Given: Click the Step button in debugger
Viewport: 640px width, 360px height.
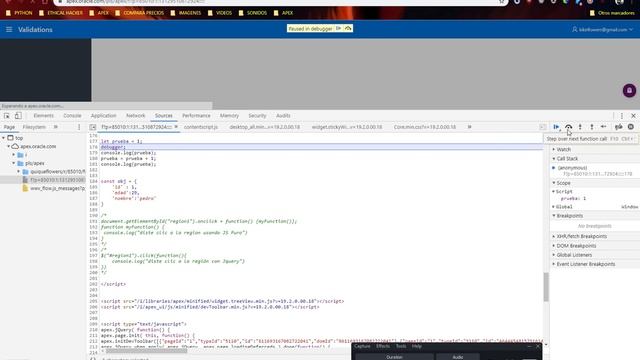Looking at the screenshot, I should (x=604, y=127).
